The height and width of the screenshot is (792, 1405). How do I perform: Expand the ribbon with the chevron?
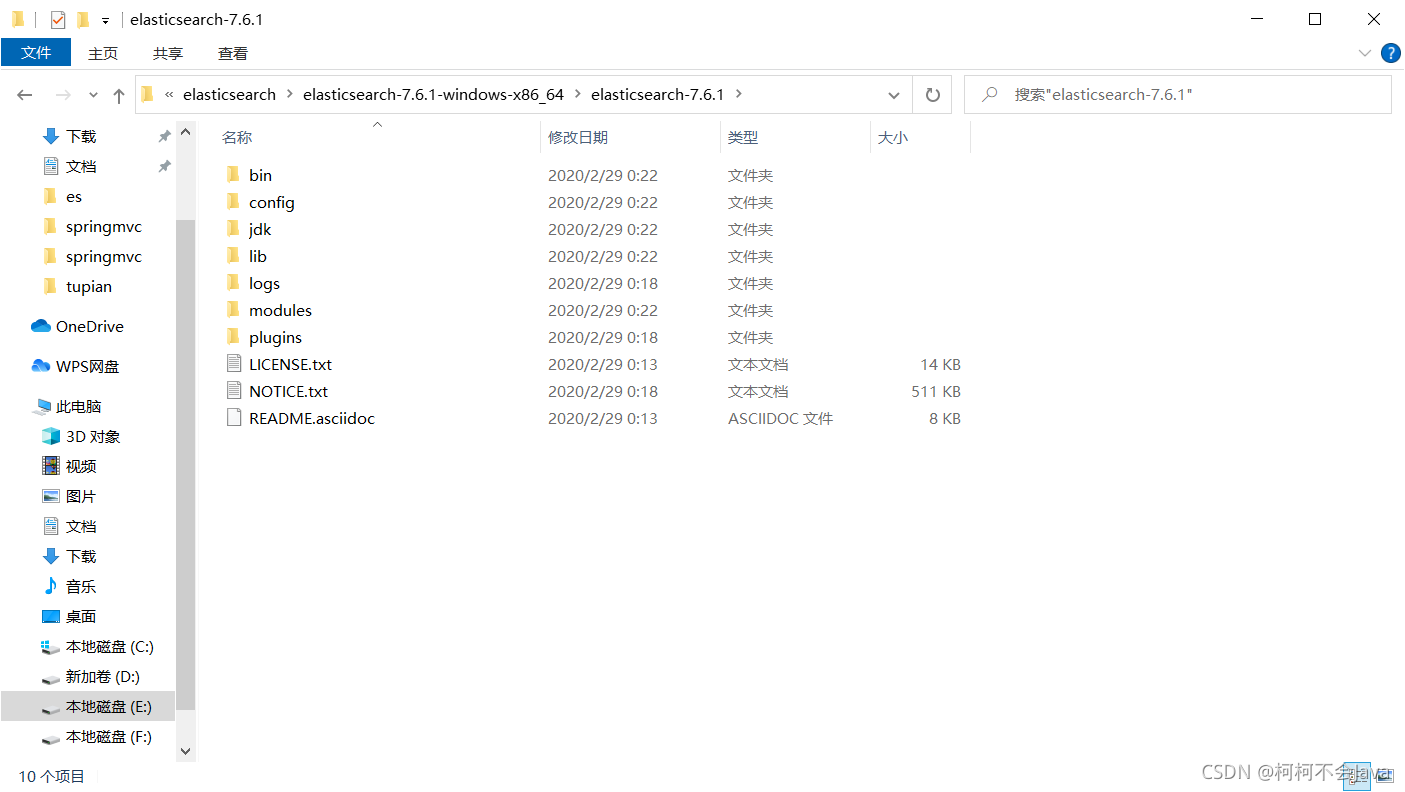(1365, 53)
